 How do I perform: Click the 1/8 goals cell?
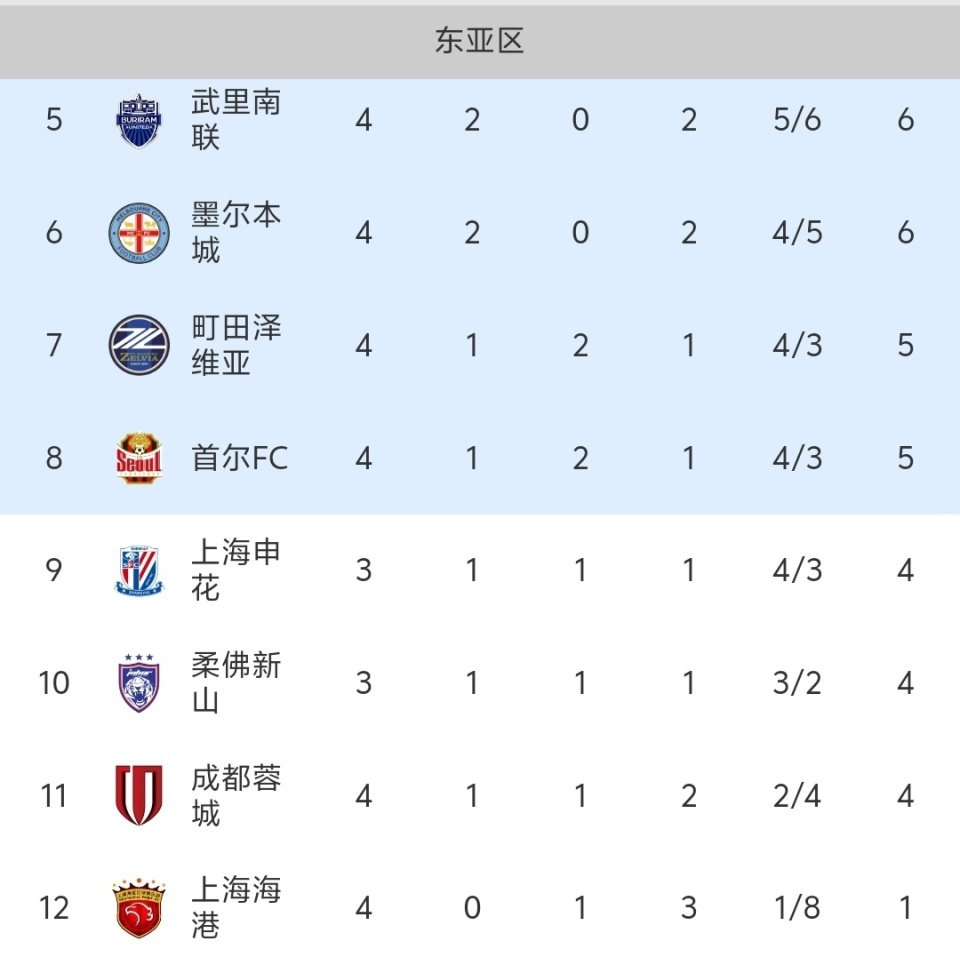[797, 908]
